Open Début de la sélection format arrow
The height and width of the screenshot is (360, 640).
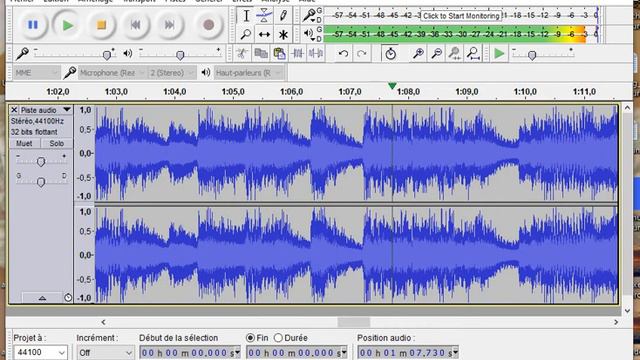click(238, 353)
